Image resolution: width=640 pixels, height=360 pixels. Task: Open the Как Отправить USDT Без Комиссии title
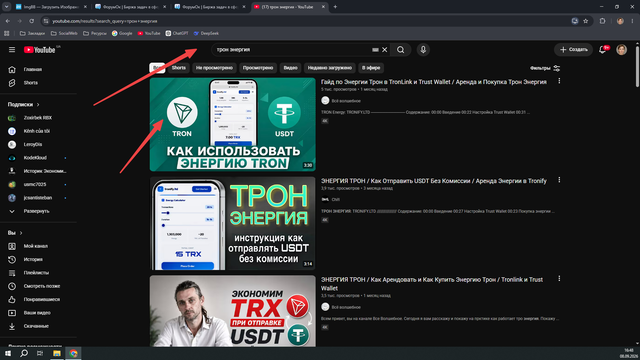click(x=433, y=181)
